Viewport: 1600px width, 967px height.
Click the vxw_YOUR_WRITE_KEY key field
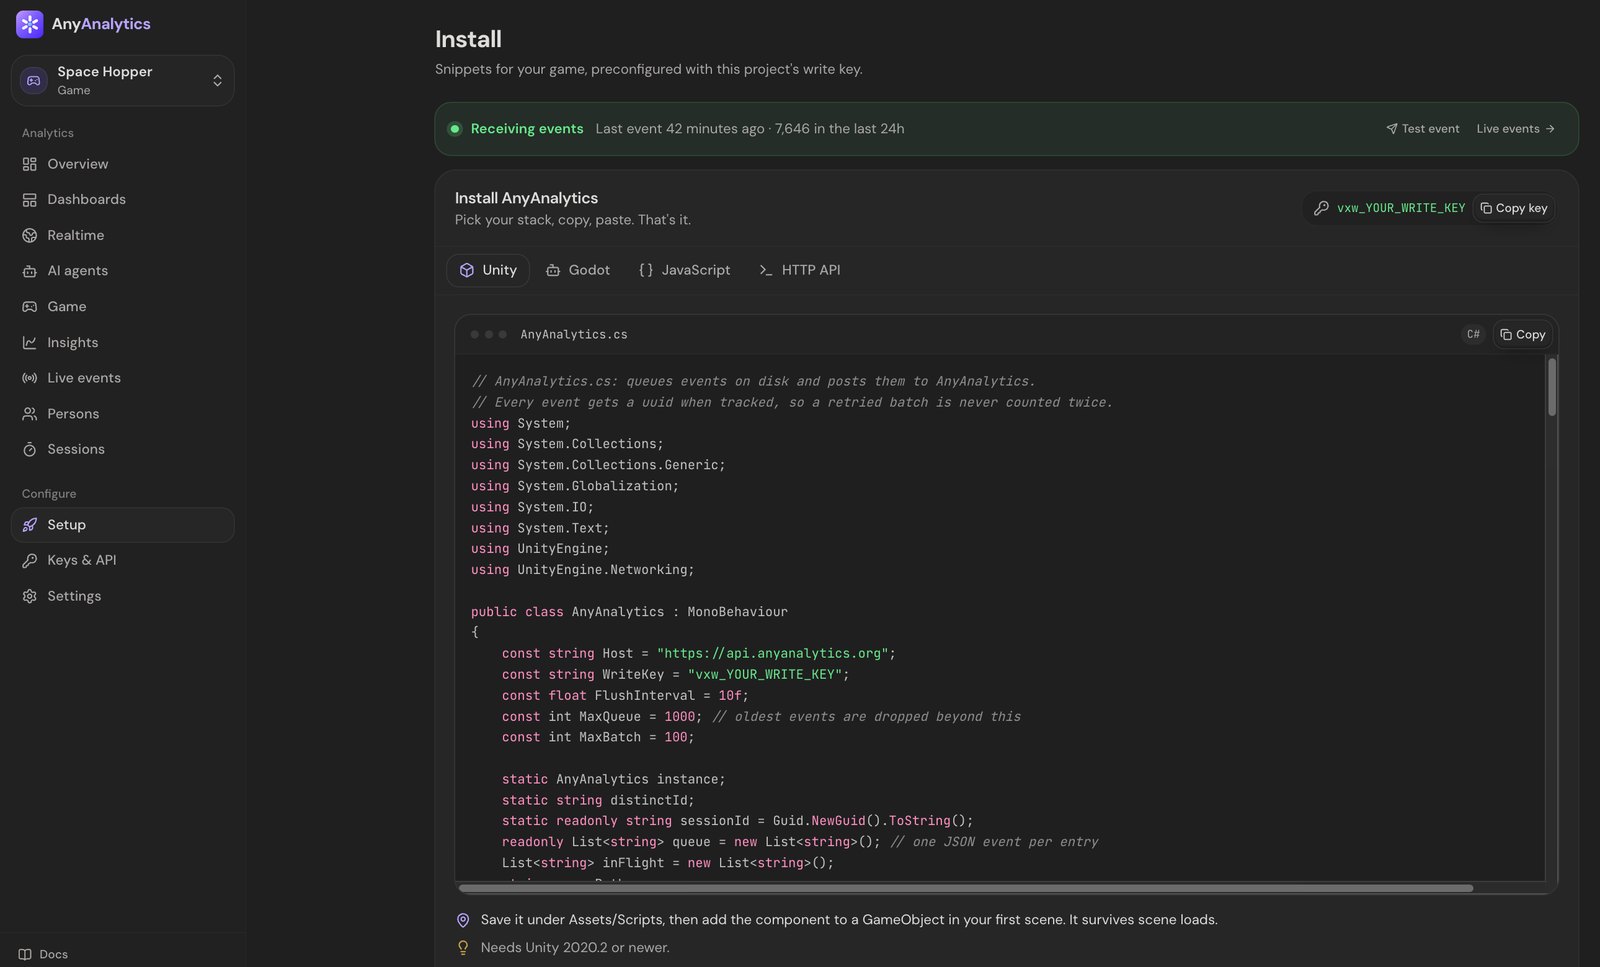click(1401, 208)
